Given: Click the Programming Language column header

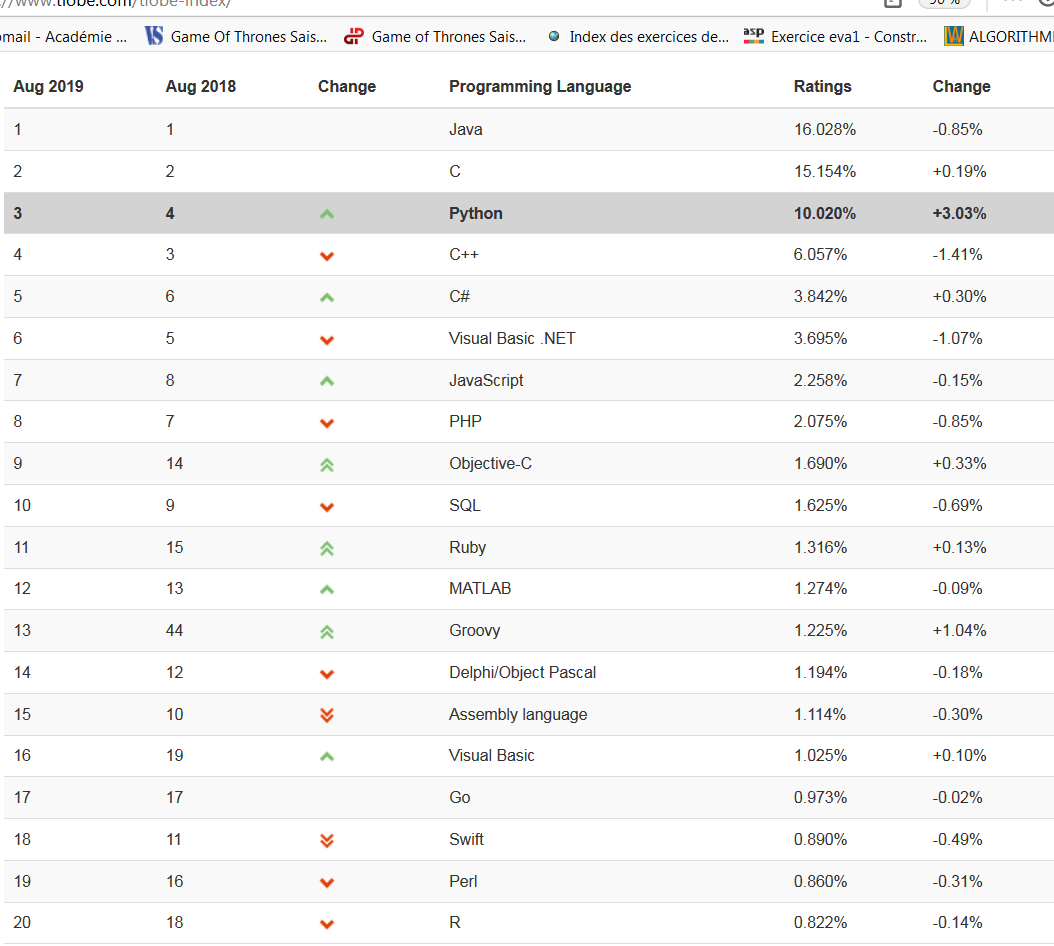Looking at the screenshot, I should [x=540, y=86].
